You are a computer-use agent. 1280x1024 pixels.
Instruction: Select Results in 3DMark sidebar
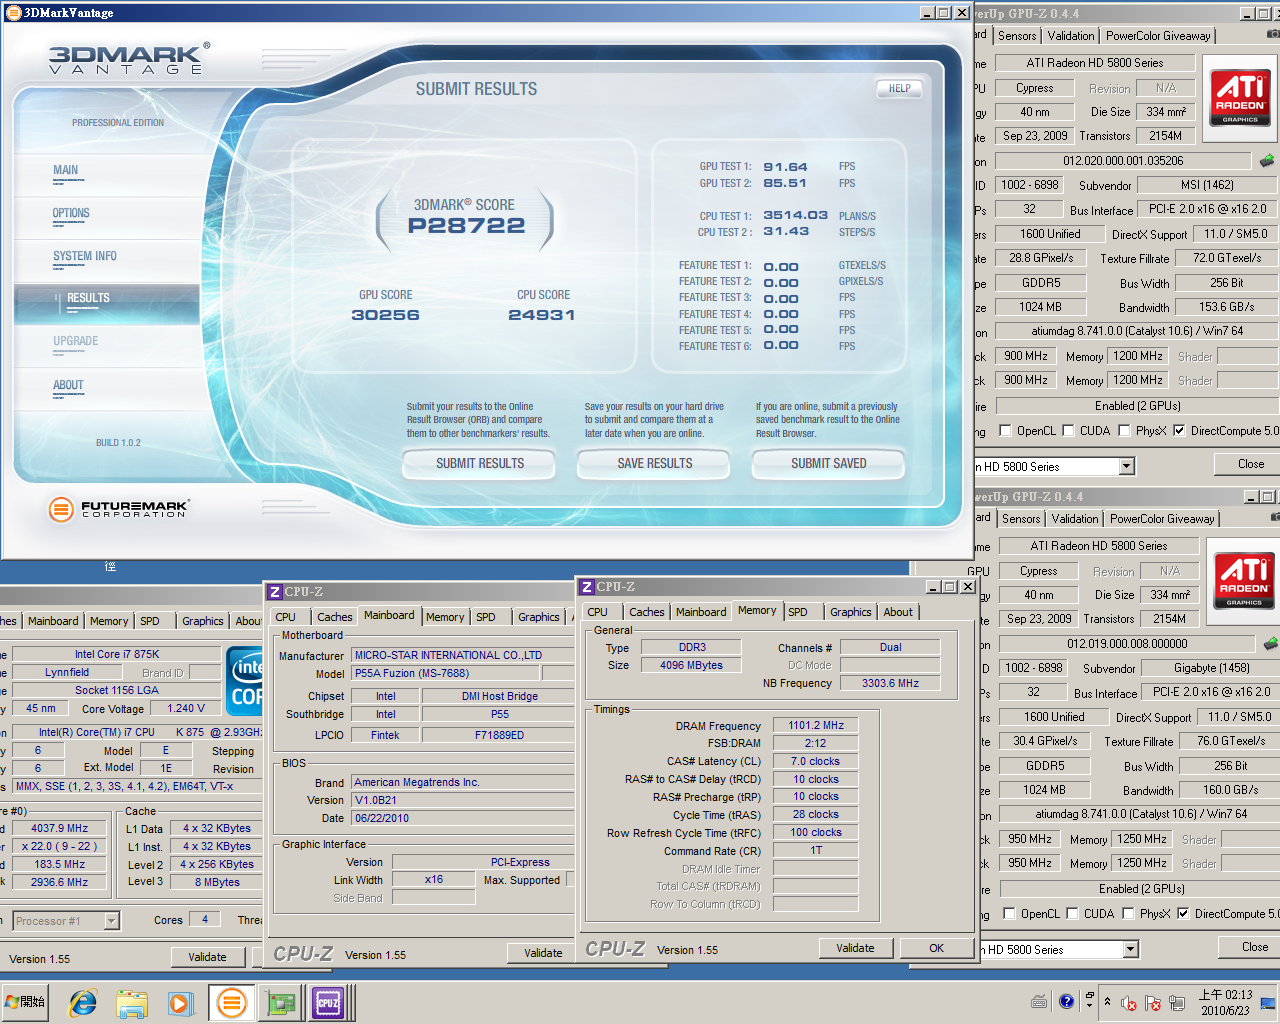pyautogui.click(x=107, y=303)
